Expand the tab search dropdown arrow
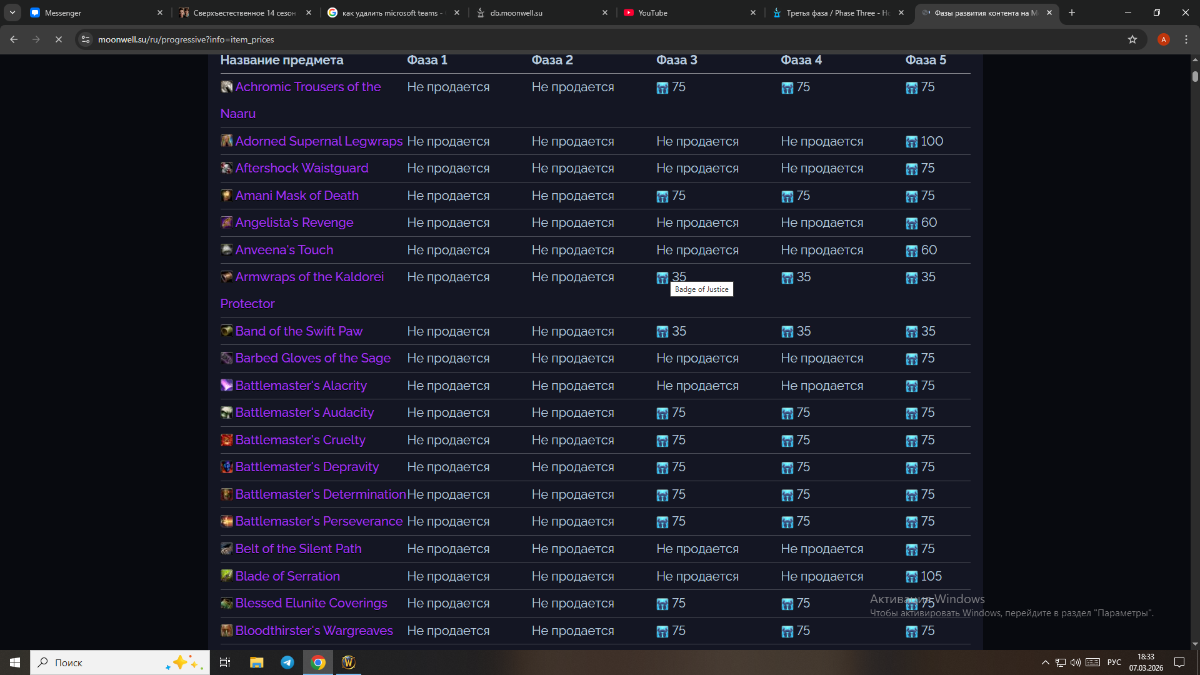1200x675 pixels. pyautogui.click(x=12, y=13)
